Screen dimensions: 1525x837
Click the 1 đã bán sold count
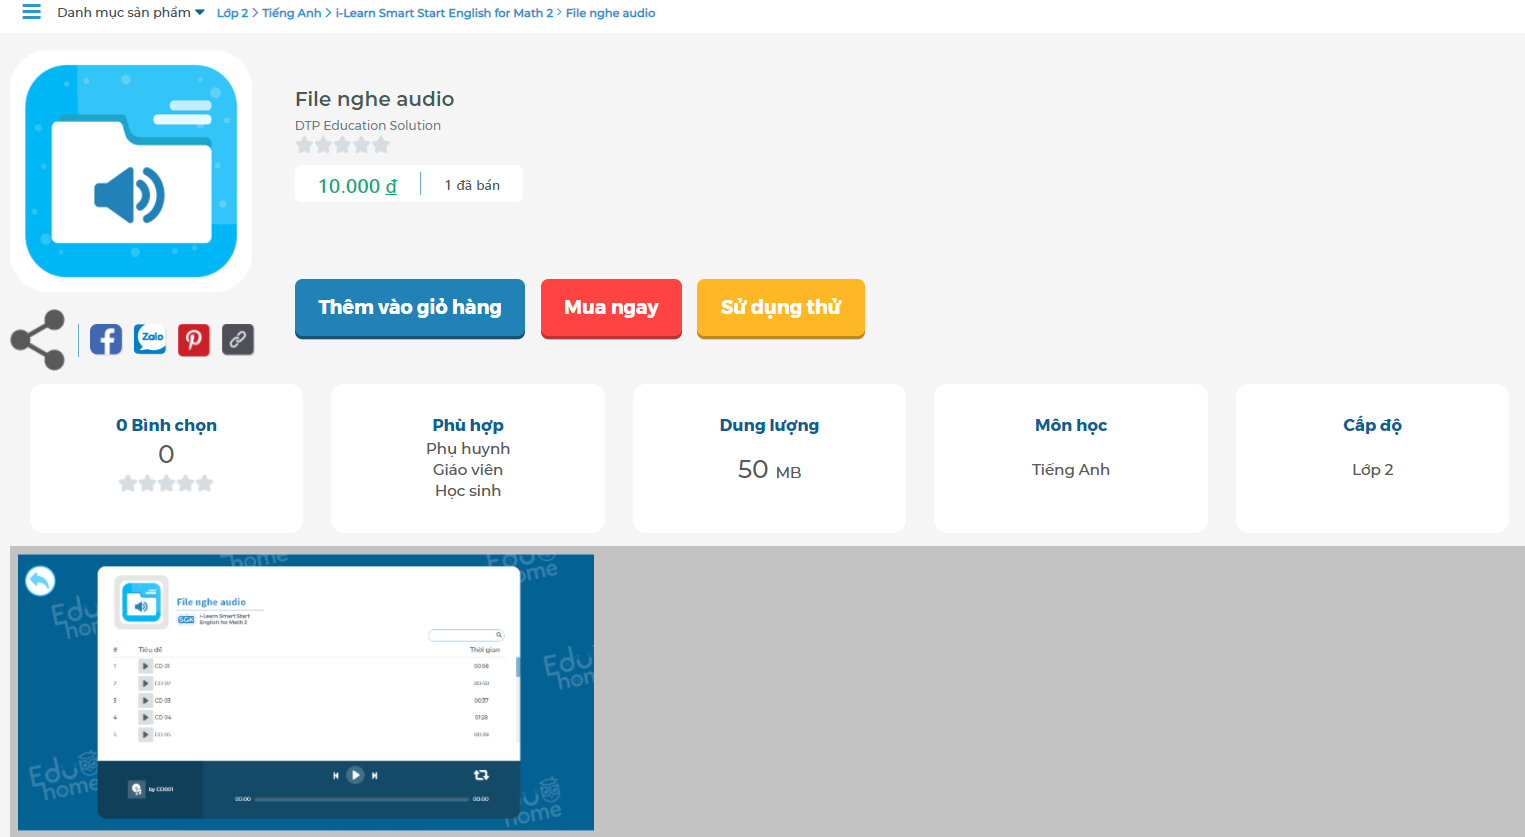pyautogui.click(x=472, y=185)
